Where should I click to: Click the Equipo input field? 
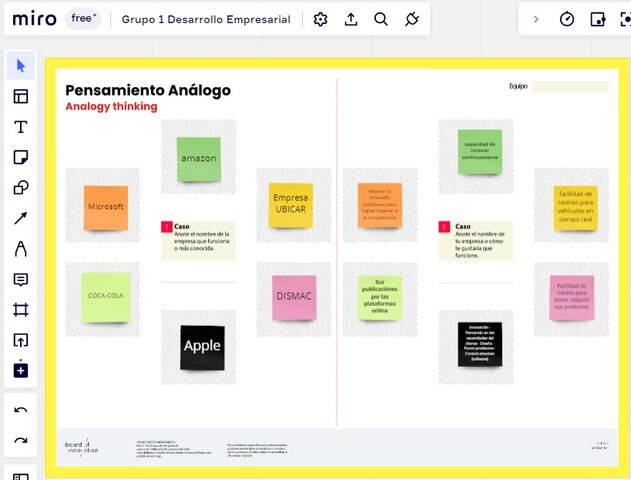pyautogui.click(x=570, y=87)
